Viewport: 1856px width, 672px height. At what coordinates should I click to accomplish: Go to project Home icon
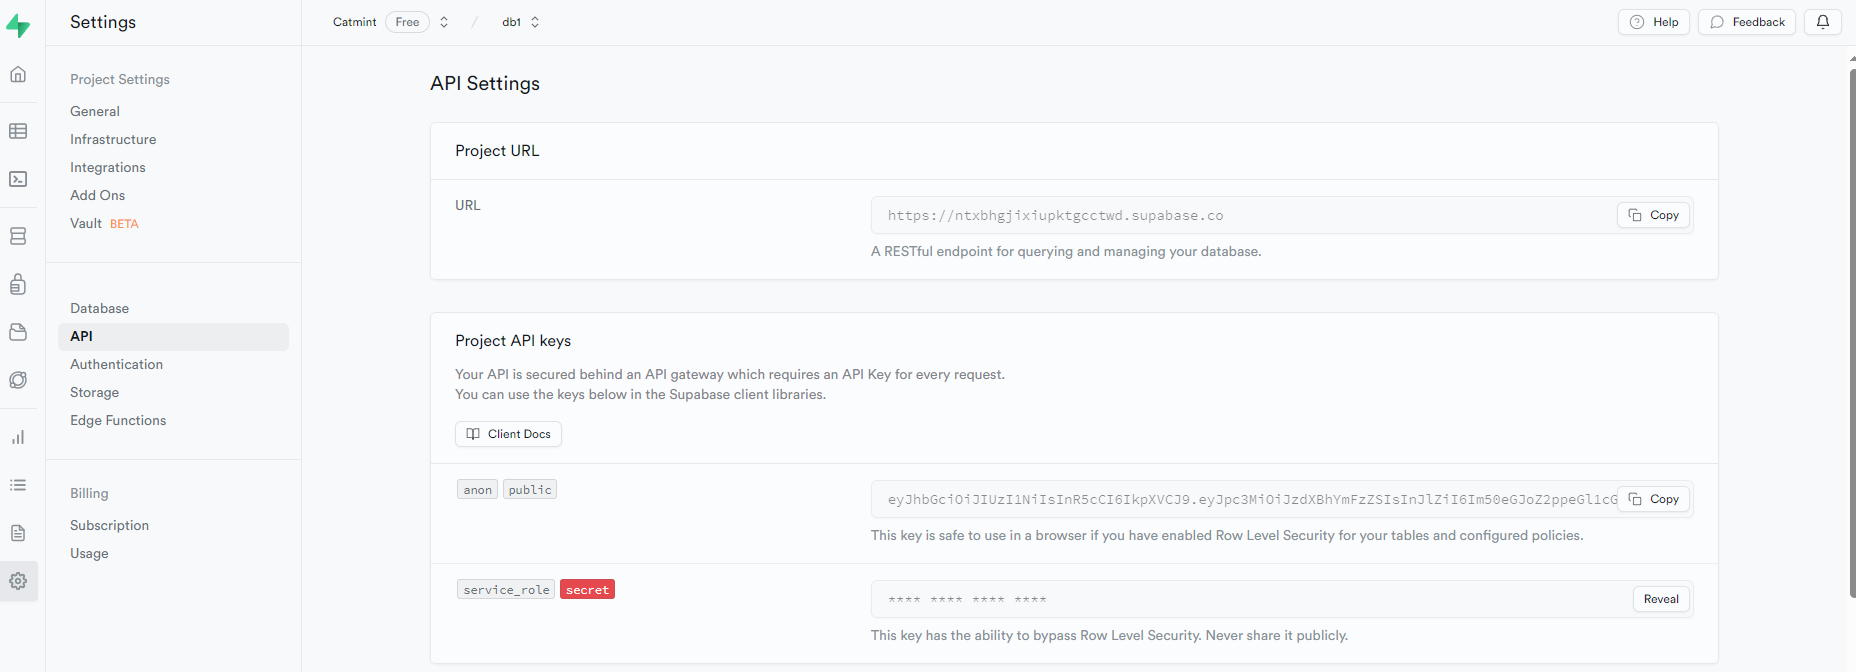[18, 75]
